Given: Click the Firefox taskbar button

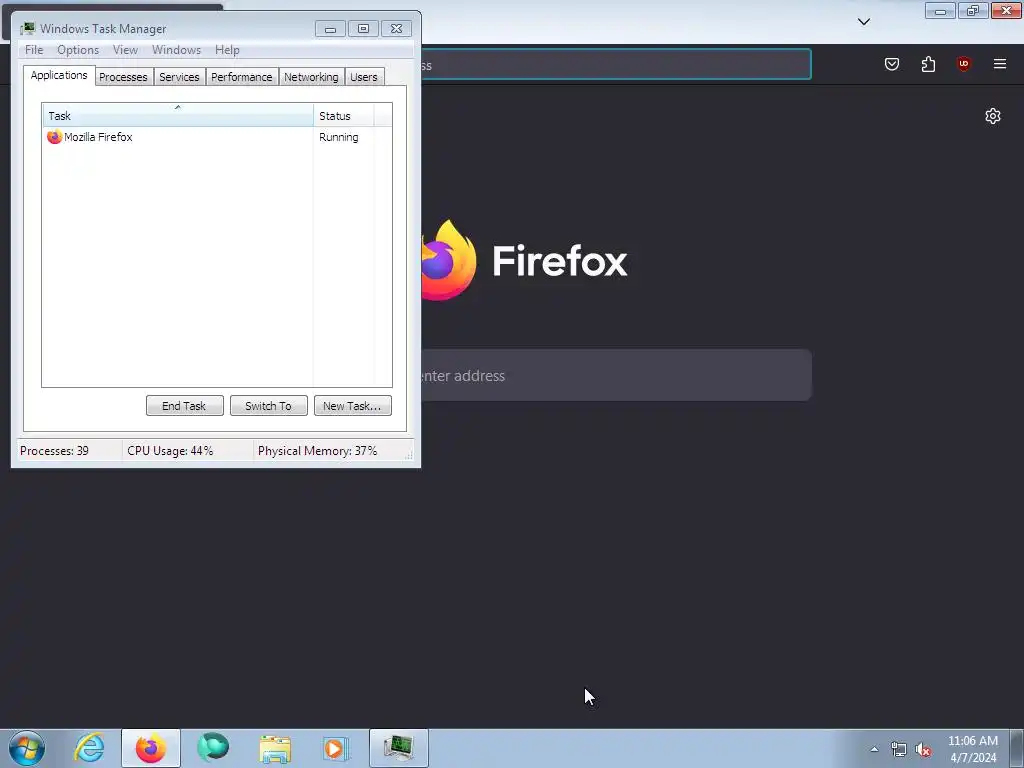Looking at the screenshot, I should 150,748.
